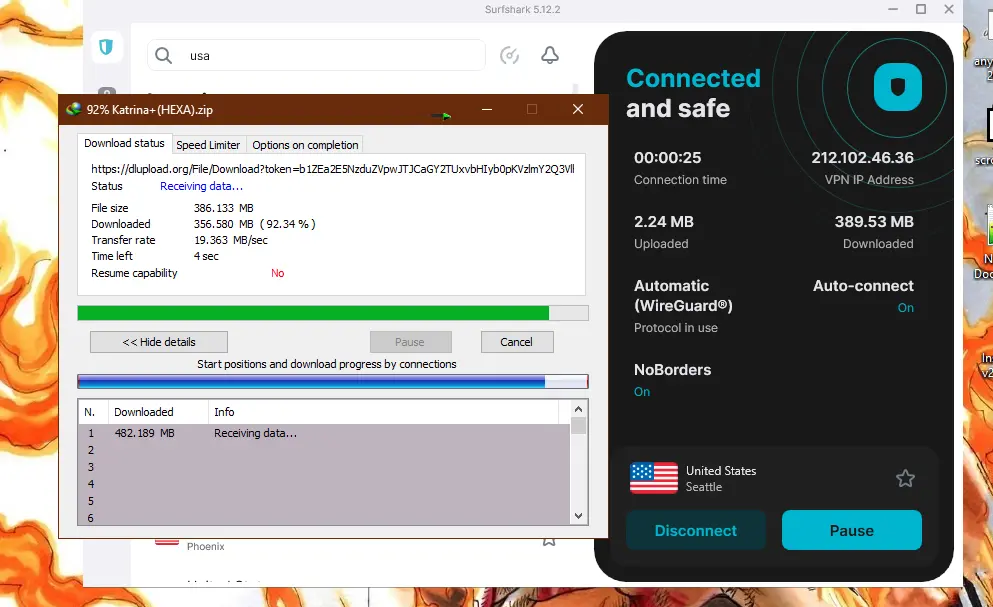Screen dimensions: 993x607
Task: Click the NoBorders On setting
Action: click(x=672, y=380)
